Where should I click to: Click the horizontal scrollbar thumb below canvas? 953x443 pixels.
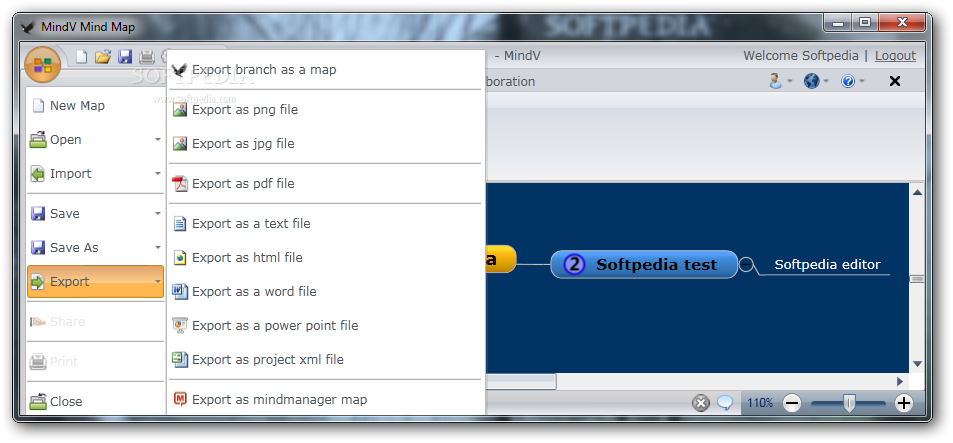(520, 382)
